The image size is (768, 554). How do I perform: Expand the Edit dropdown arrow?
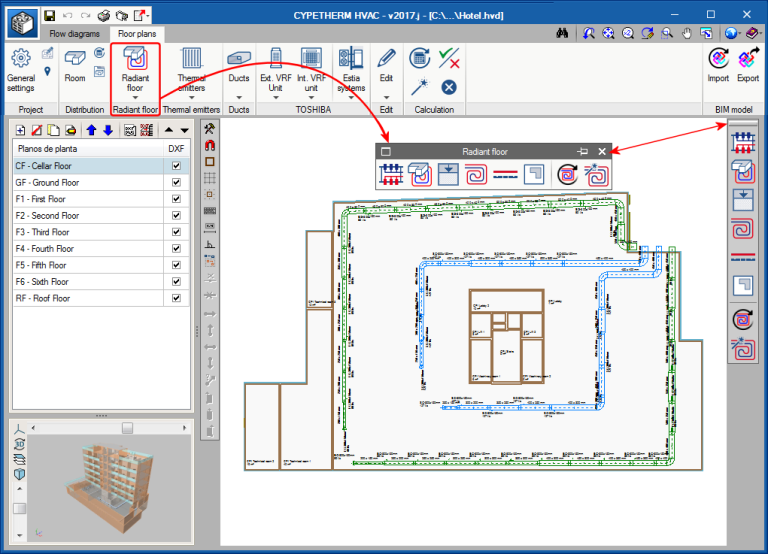(x=386, y=97)
